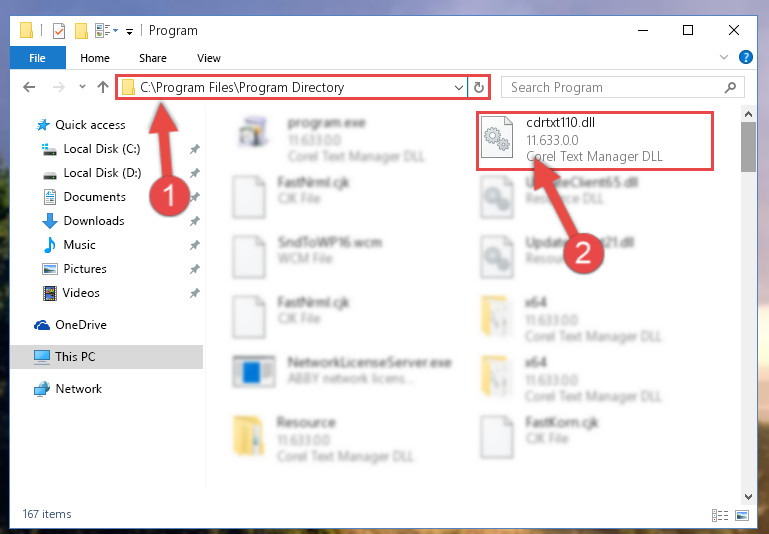Switch to large icons view layout
This screenshot has height=534, width=769.
pos(742,515)
